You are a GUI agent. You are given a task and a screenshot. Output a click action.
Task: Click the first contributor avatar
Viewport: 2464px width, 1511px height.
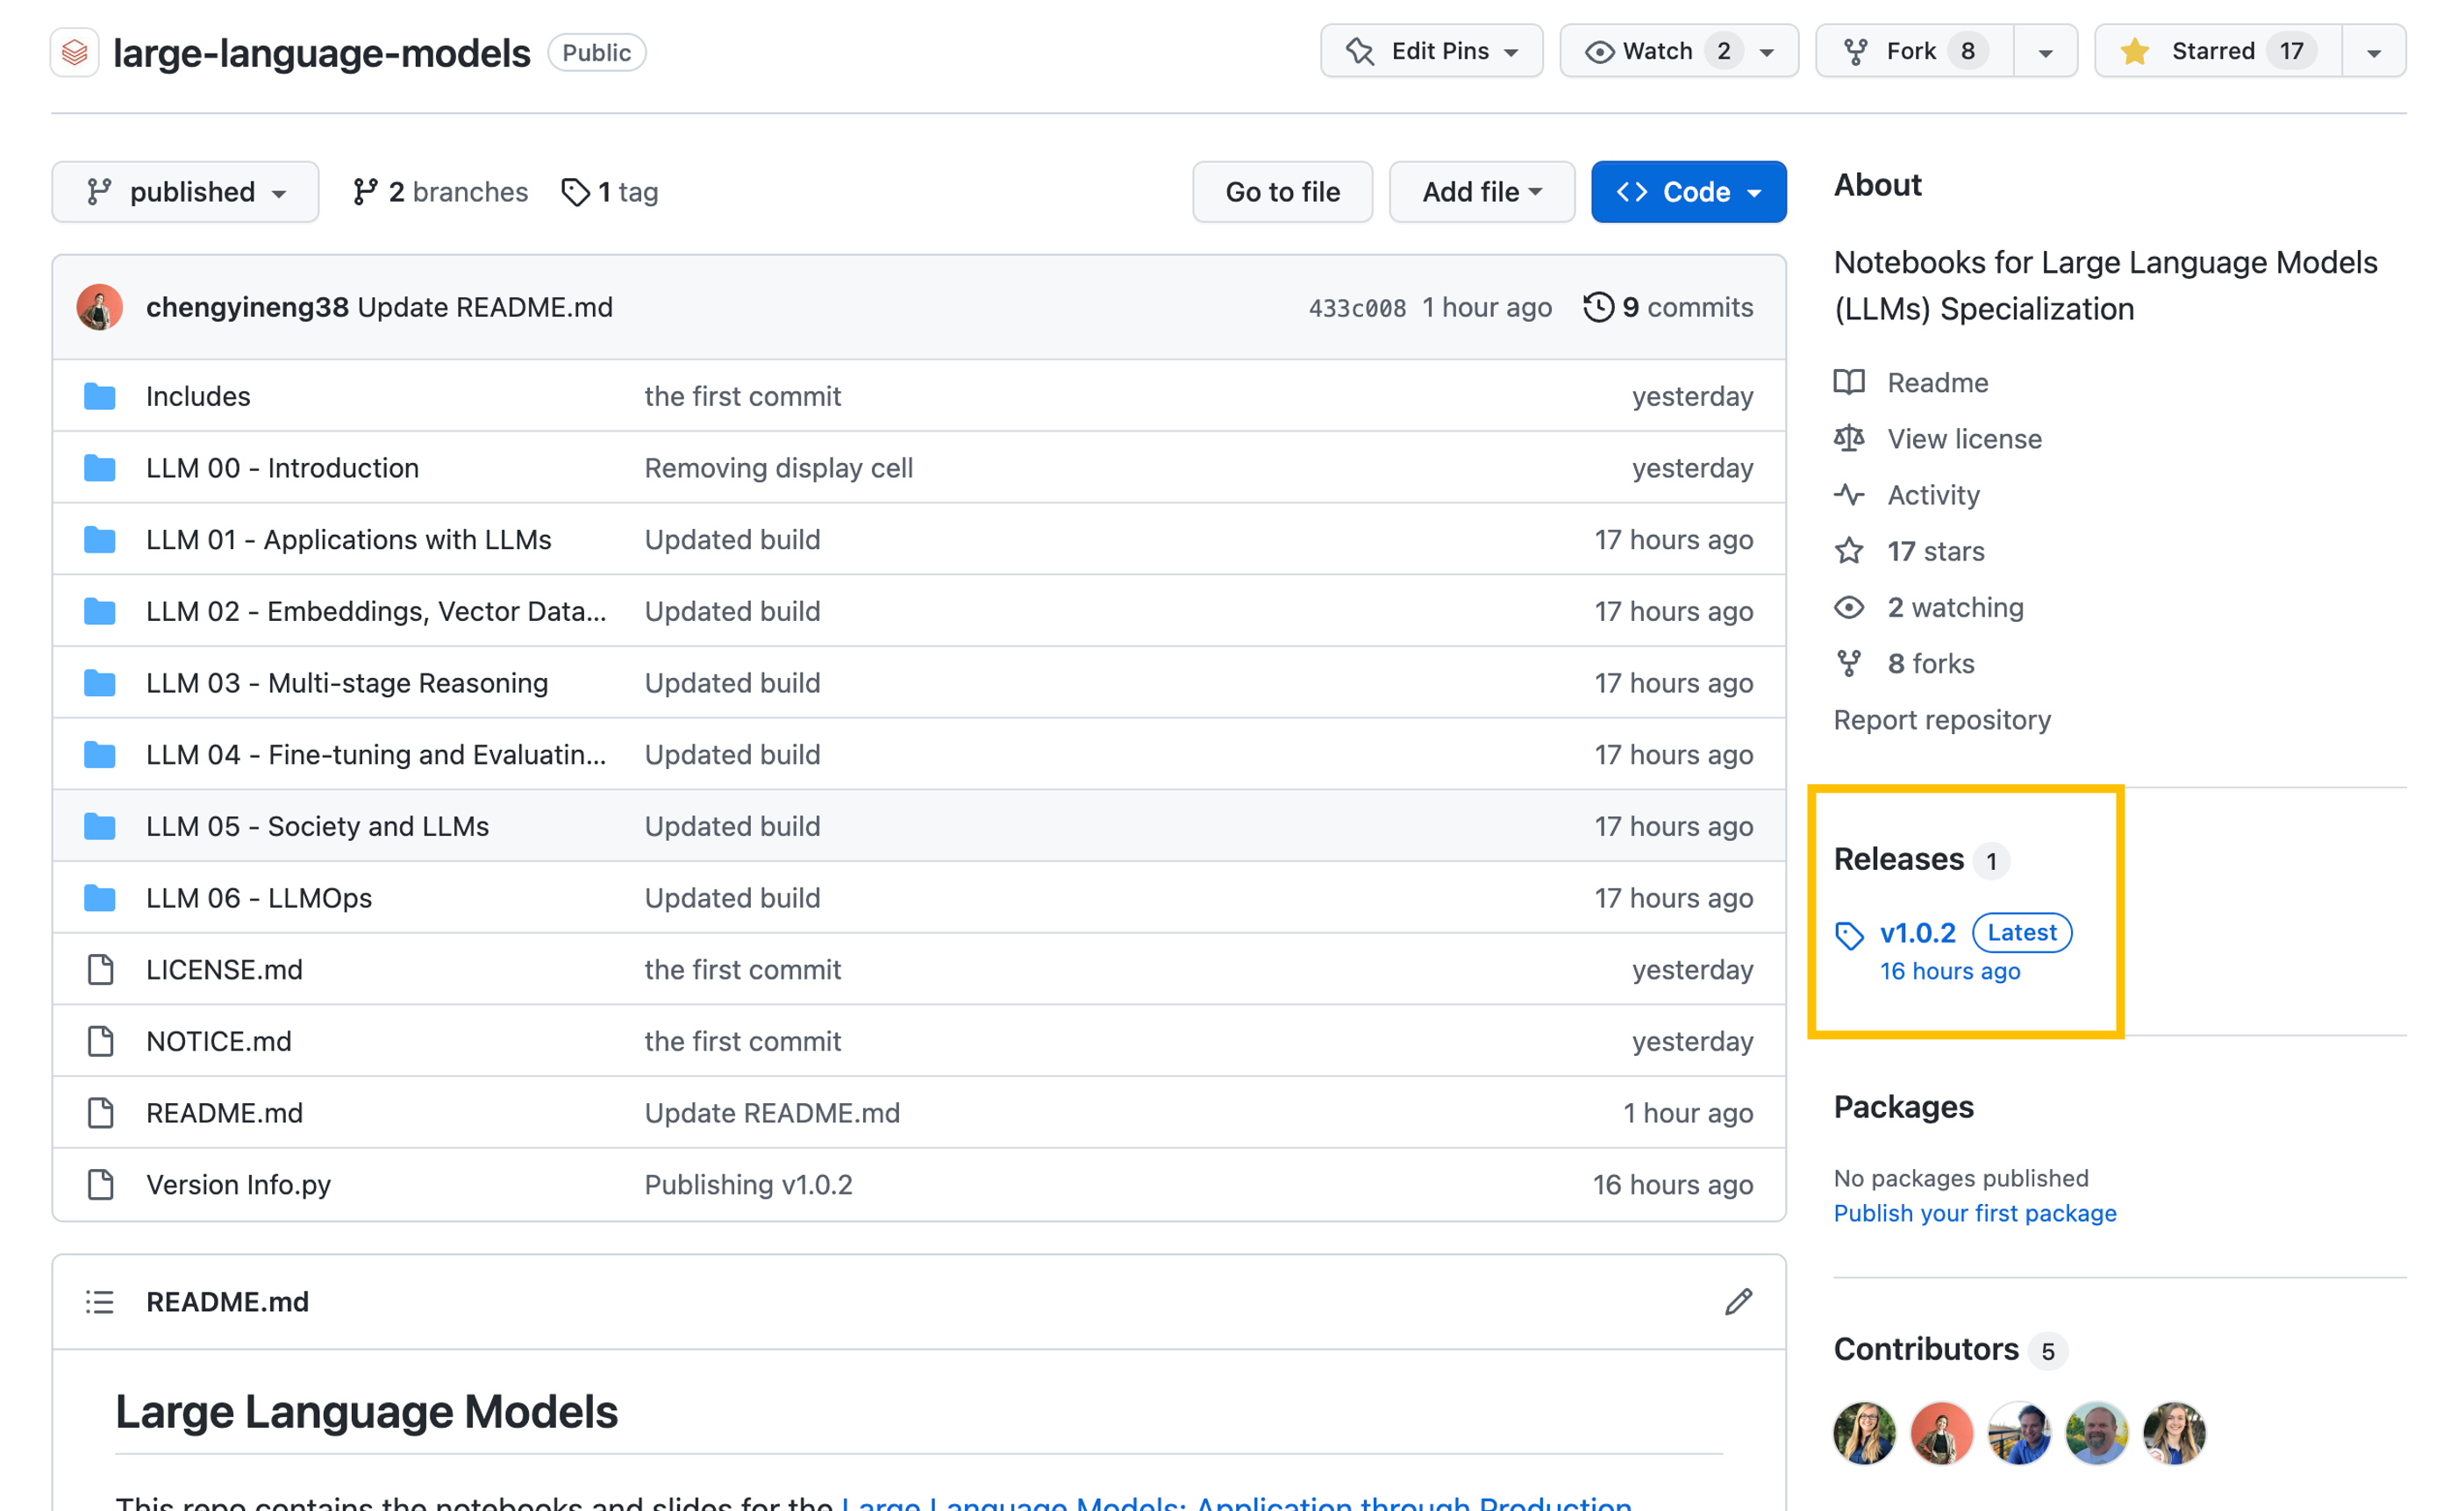1864,1432
